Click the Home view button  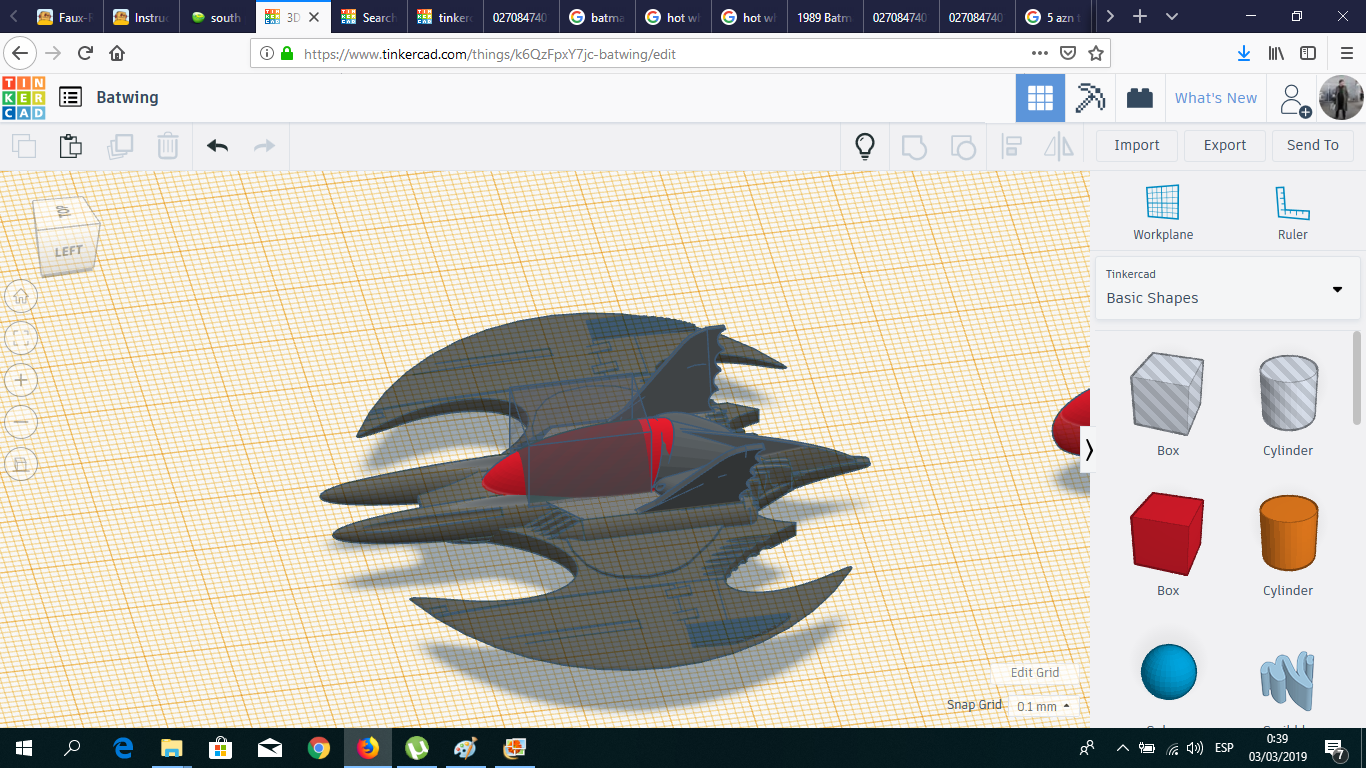[22, 296]
